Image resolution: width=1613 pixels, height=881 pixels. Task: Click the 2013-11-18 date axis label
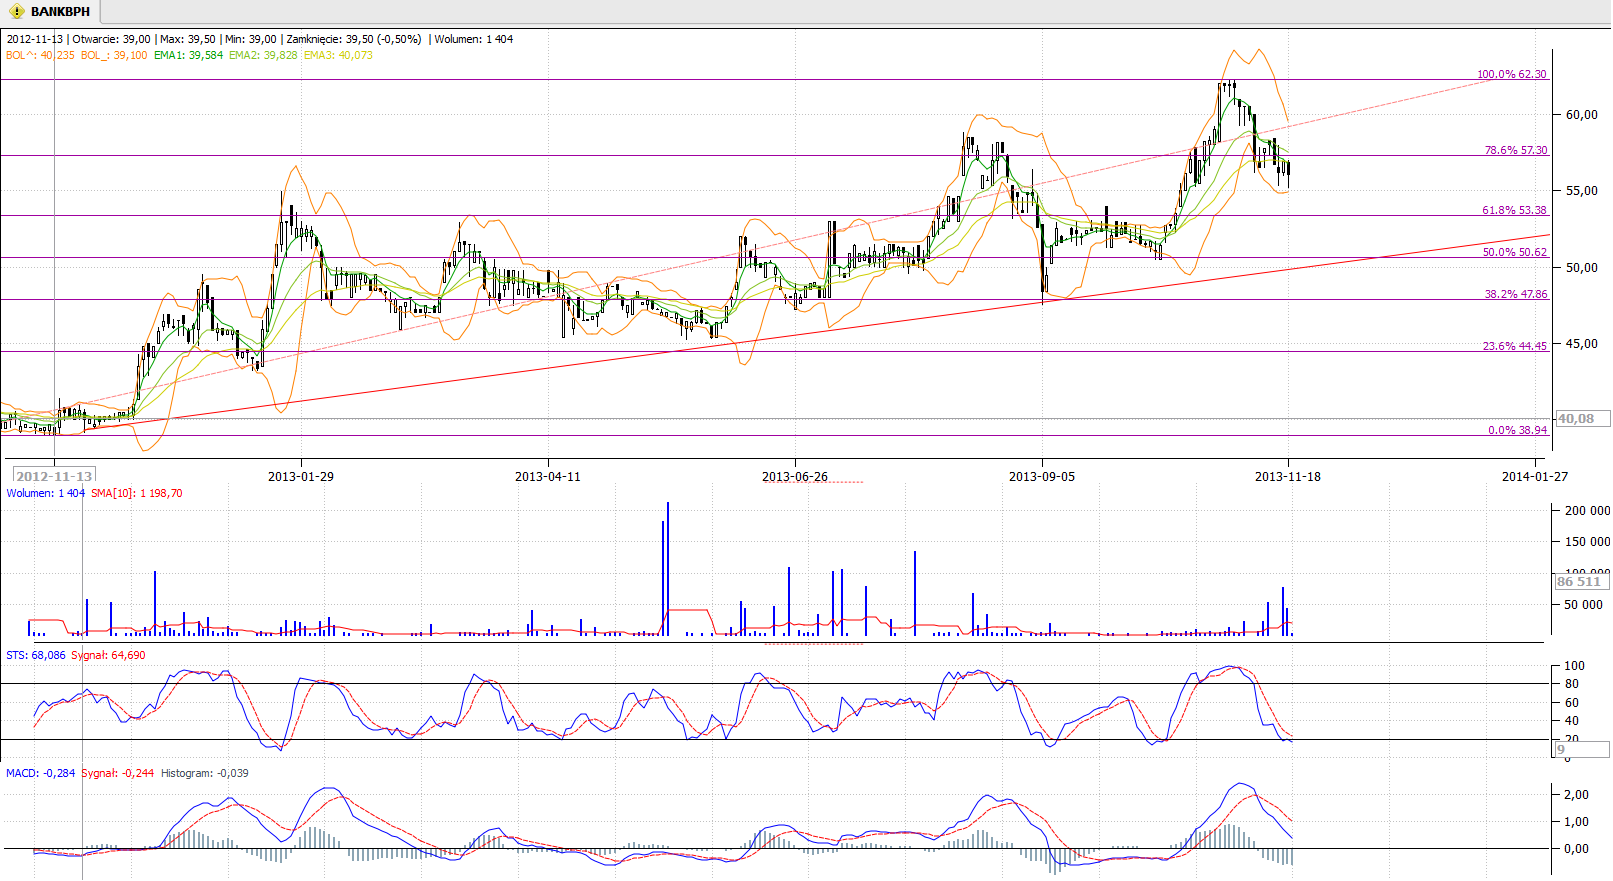(x=1288, y=476)
